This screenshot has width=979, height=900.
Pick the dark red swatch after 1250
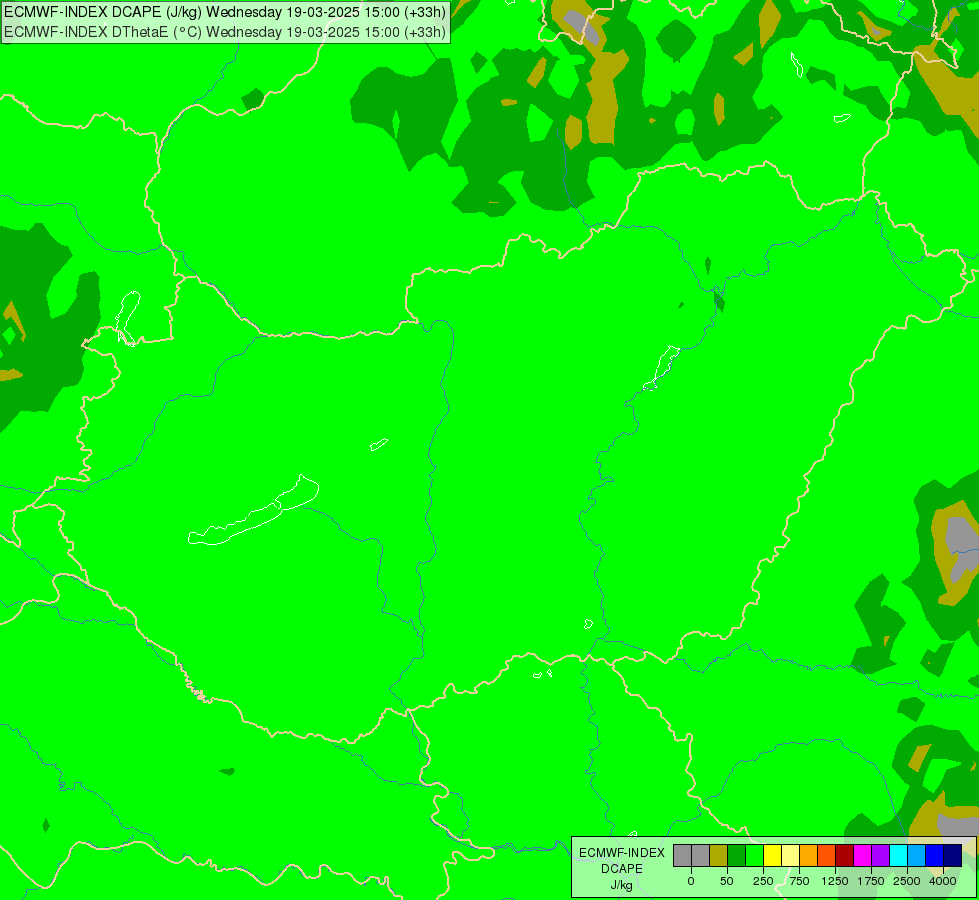click(845, 856)
